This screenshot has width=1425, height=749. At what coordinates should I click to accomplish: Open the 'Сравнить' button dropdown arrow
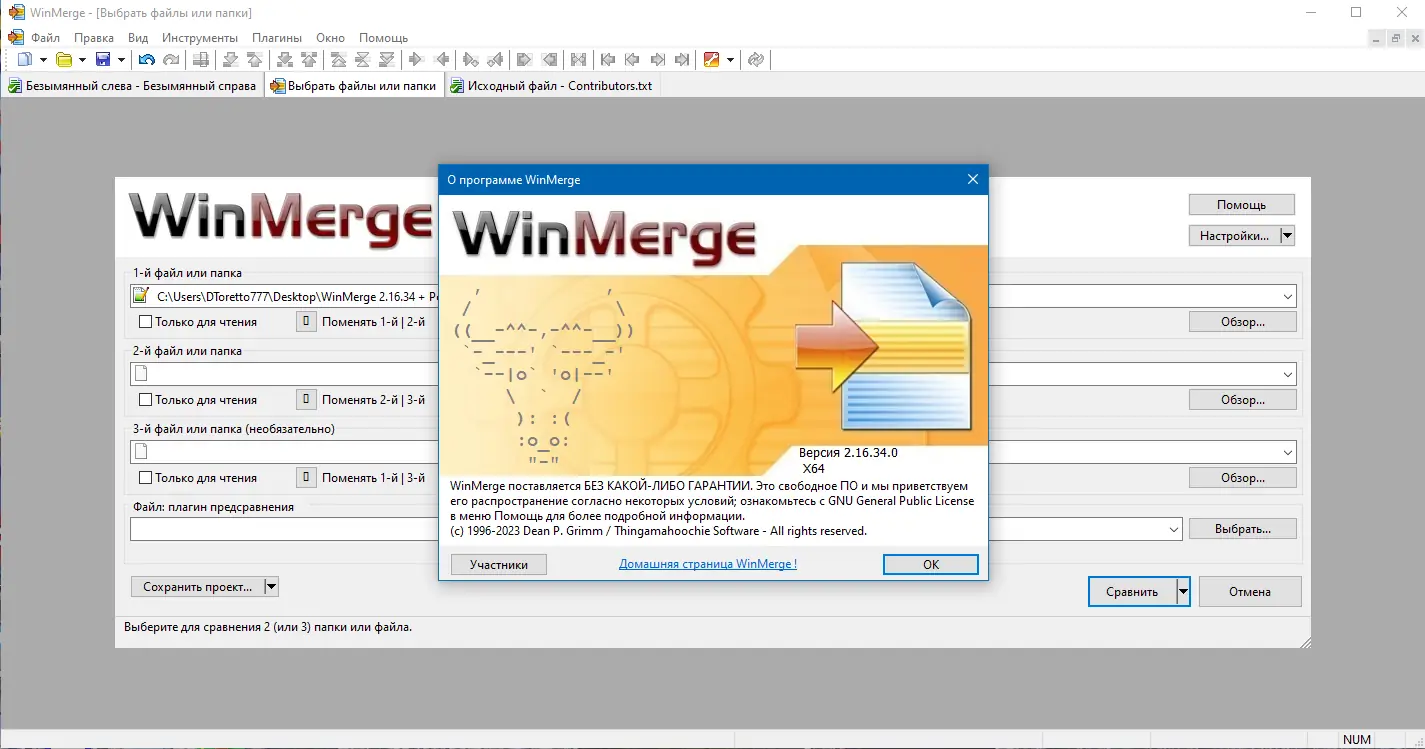pos(1184,592)
